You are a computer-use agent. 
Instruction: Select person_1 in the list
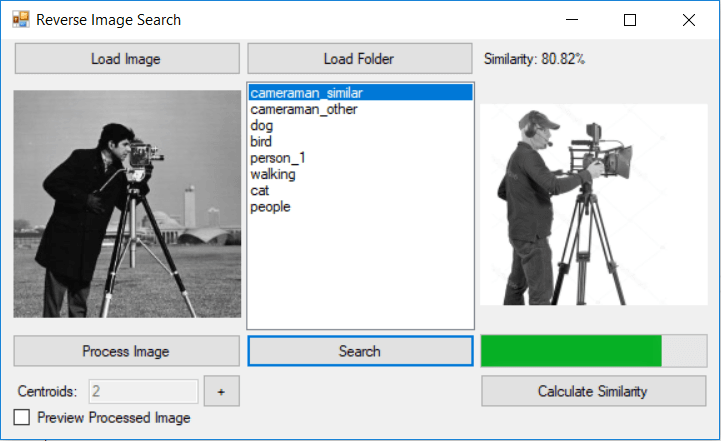(x=271, y=158)
